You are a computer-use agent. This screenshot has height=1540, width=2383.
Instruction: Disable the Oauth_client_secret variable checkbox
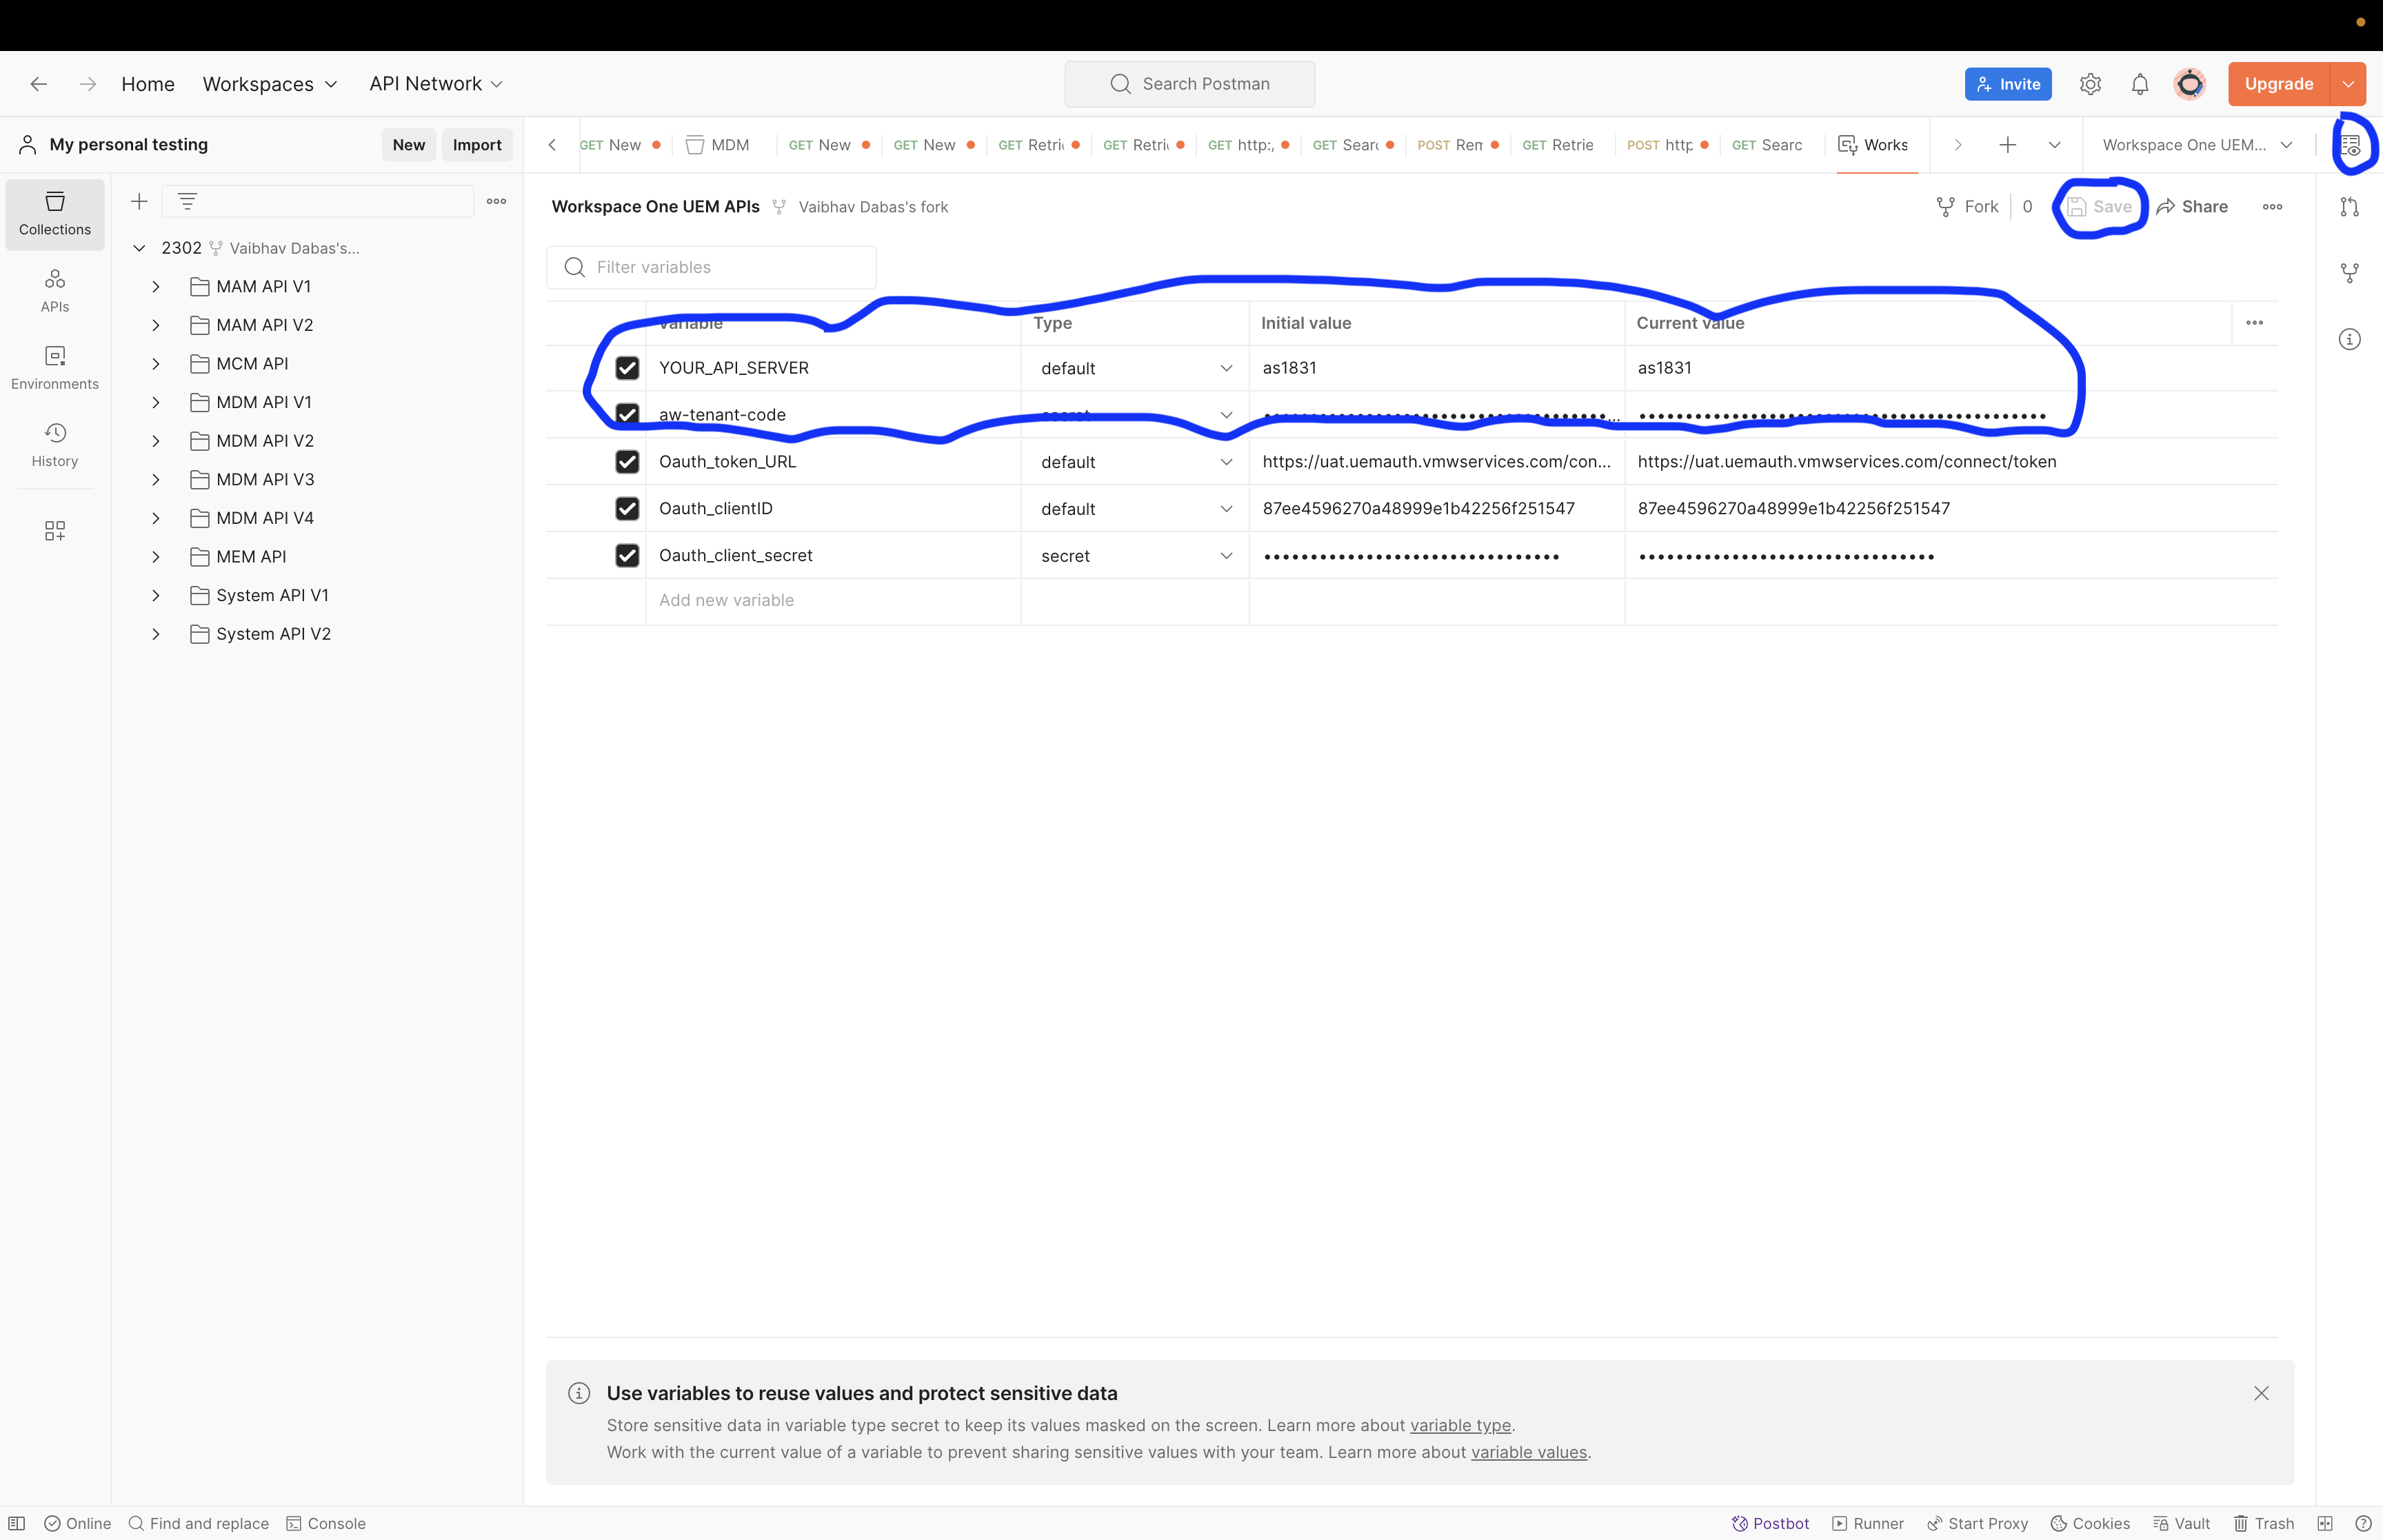coord(627,556)
